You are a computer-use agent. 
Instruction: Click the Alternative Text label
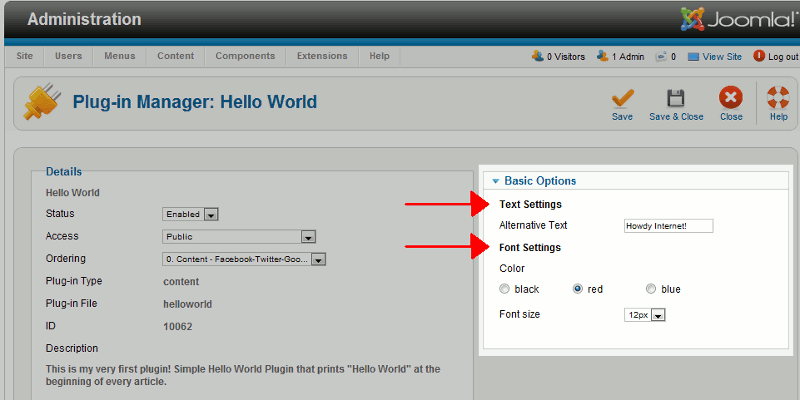(x=533, y=226)
